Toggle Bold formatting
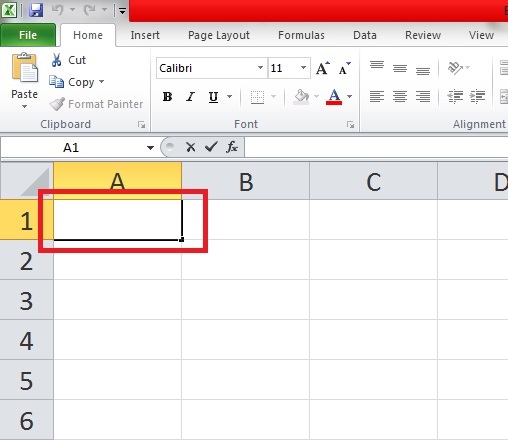This screenshot has width=508, height=440. [167, 97]
